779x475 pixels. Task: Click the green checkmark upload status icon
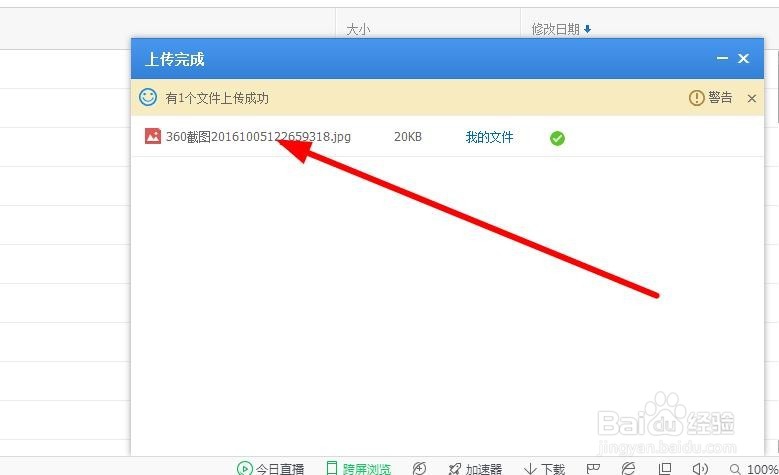[x=557, y=138]
